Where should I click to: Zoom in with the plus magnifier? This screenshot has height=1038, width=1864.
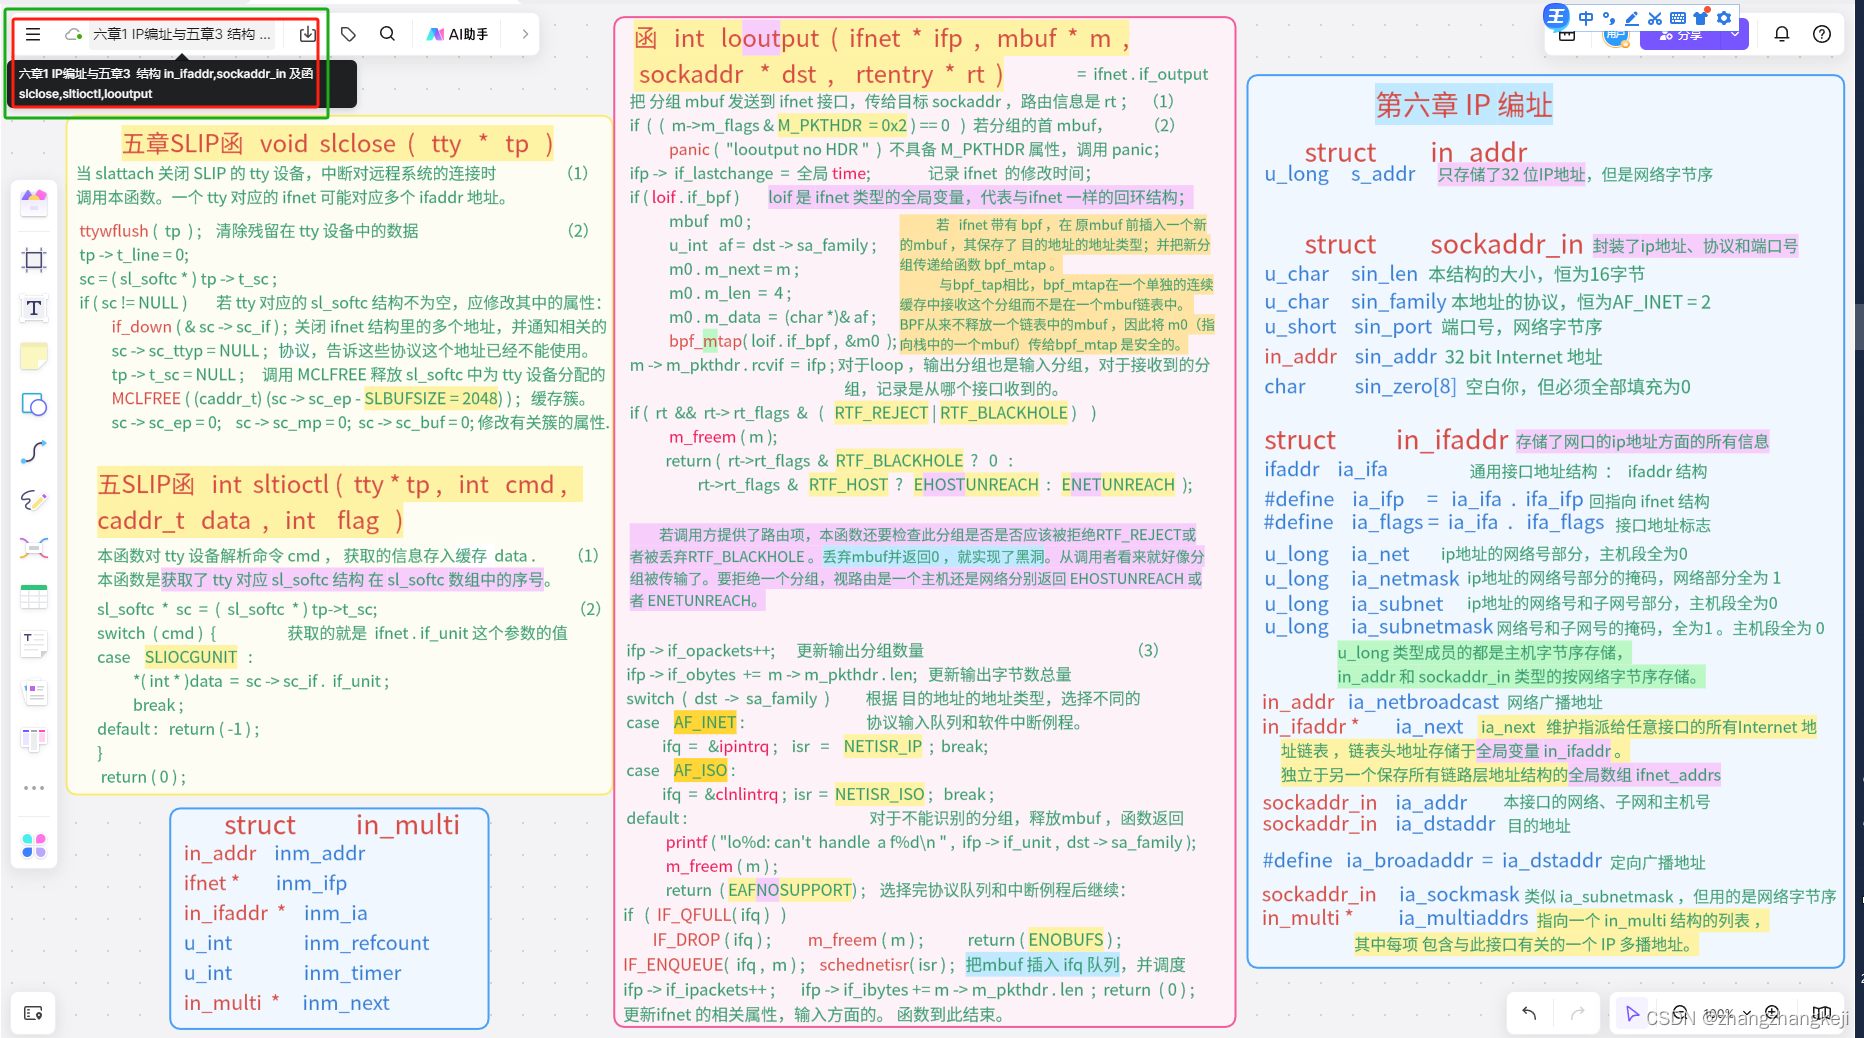(1772, 1013)
